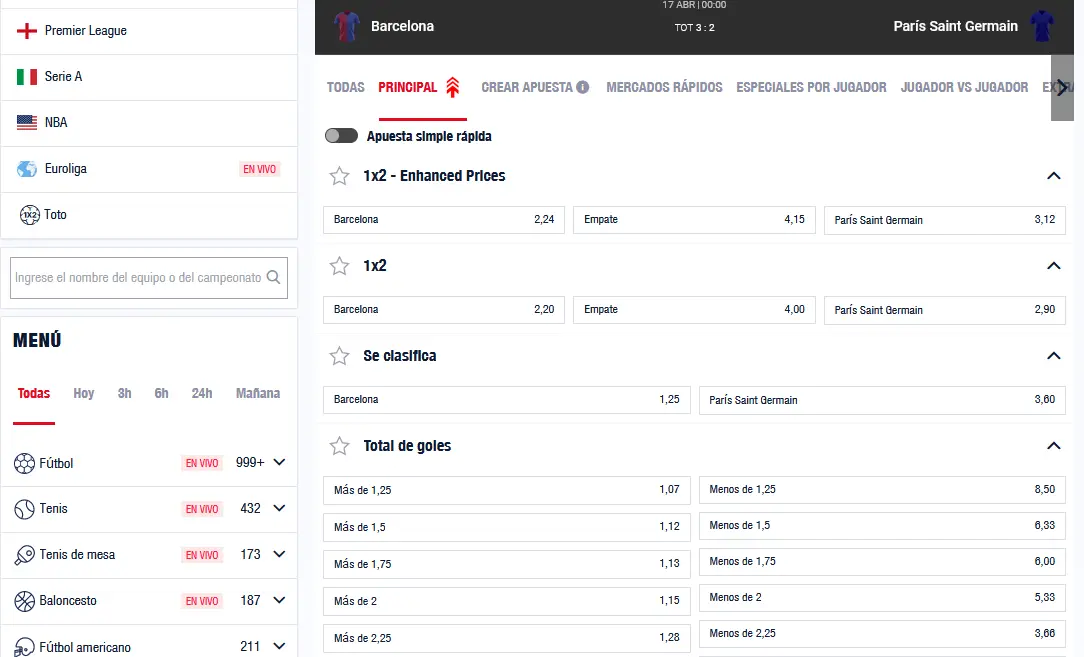This screenshot has width=1084, height=657.
Task: Click the globe icon next to Euroliga
Action: [27, 169]
